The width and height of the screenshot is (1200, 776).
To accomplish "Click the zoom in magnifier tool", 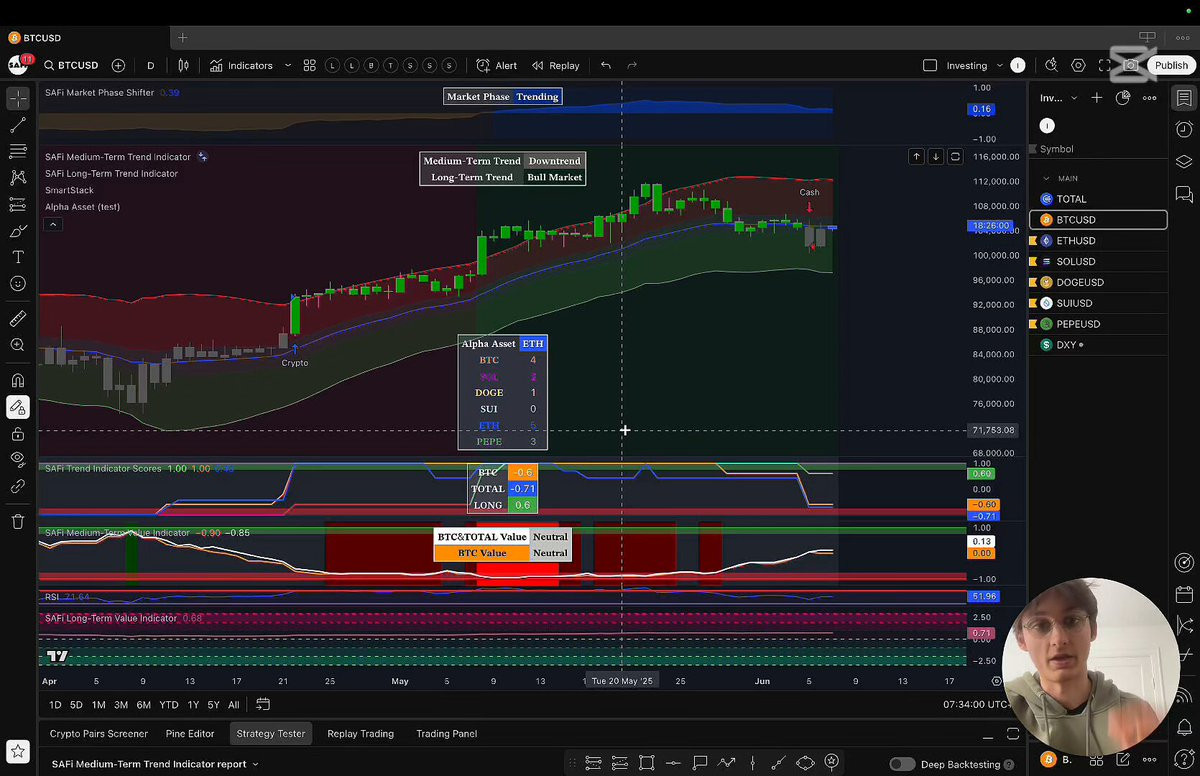I will click(x=18, y=345).
